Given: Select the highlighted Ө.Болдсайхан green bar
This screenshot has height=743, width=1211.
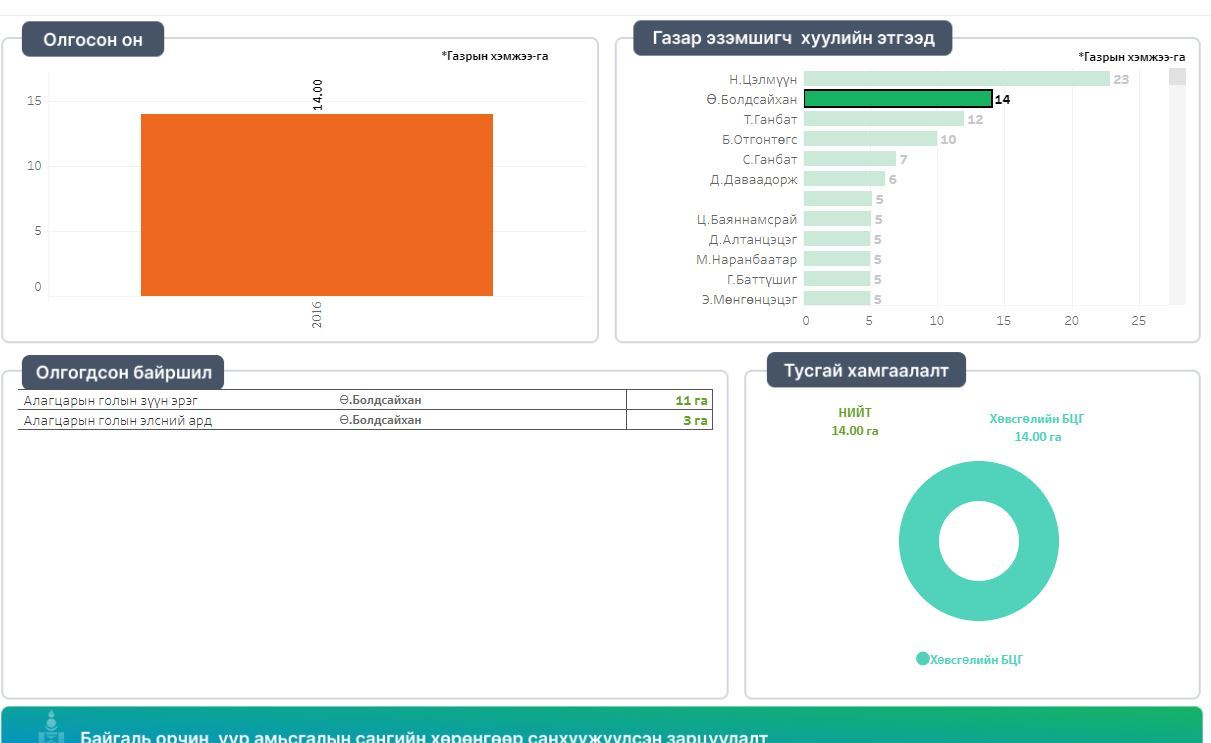Looking at the screenshot, I should click(x=898, y=99).
